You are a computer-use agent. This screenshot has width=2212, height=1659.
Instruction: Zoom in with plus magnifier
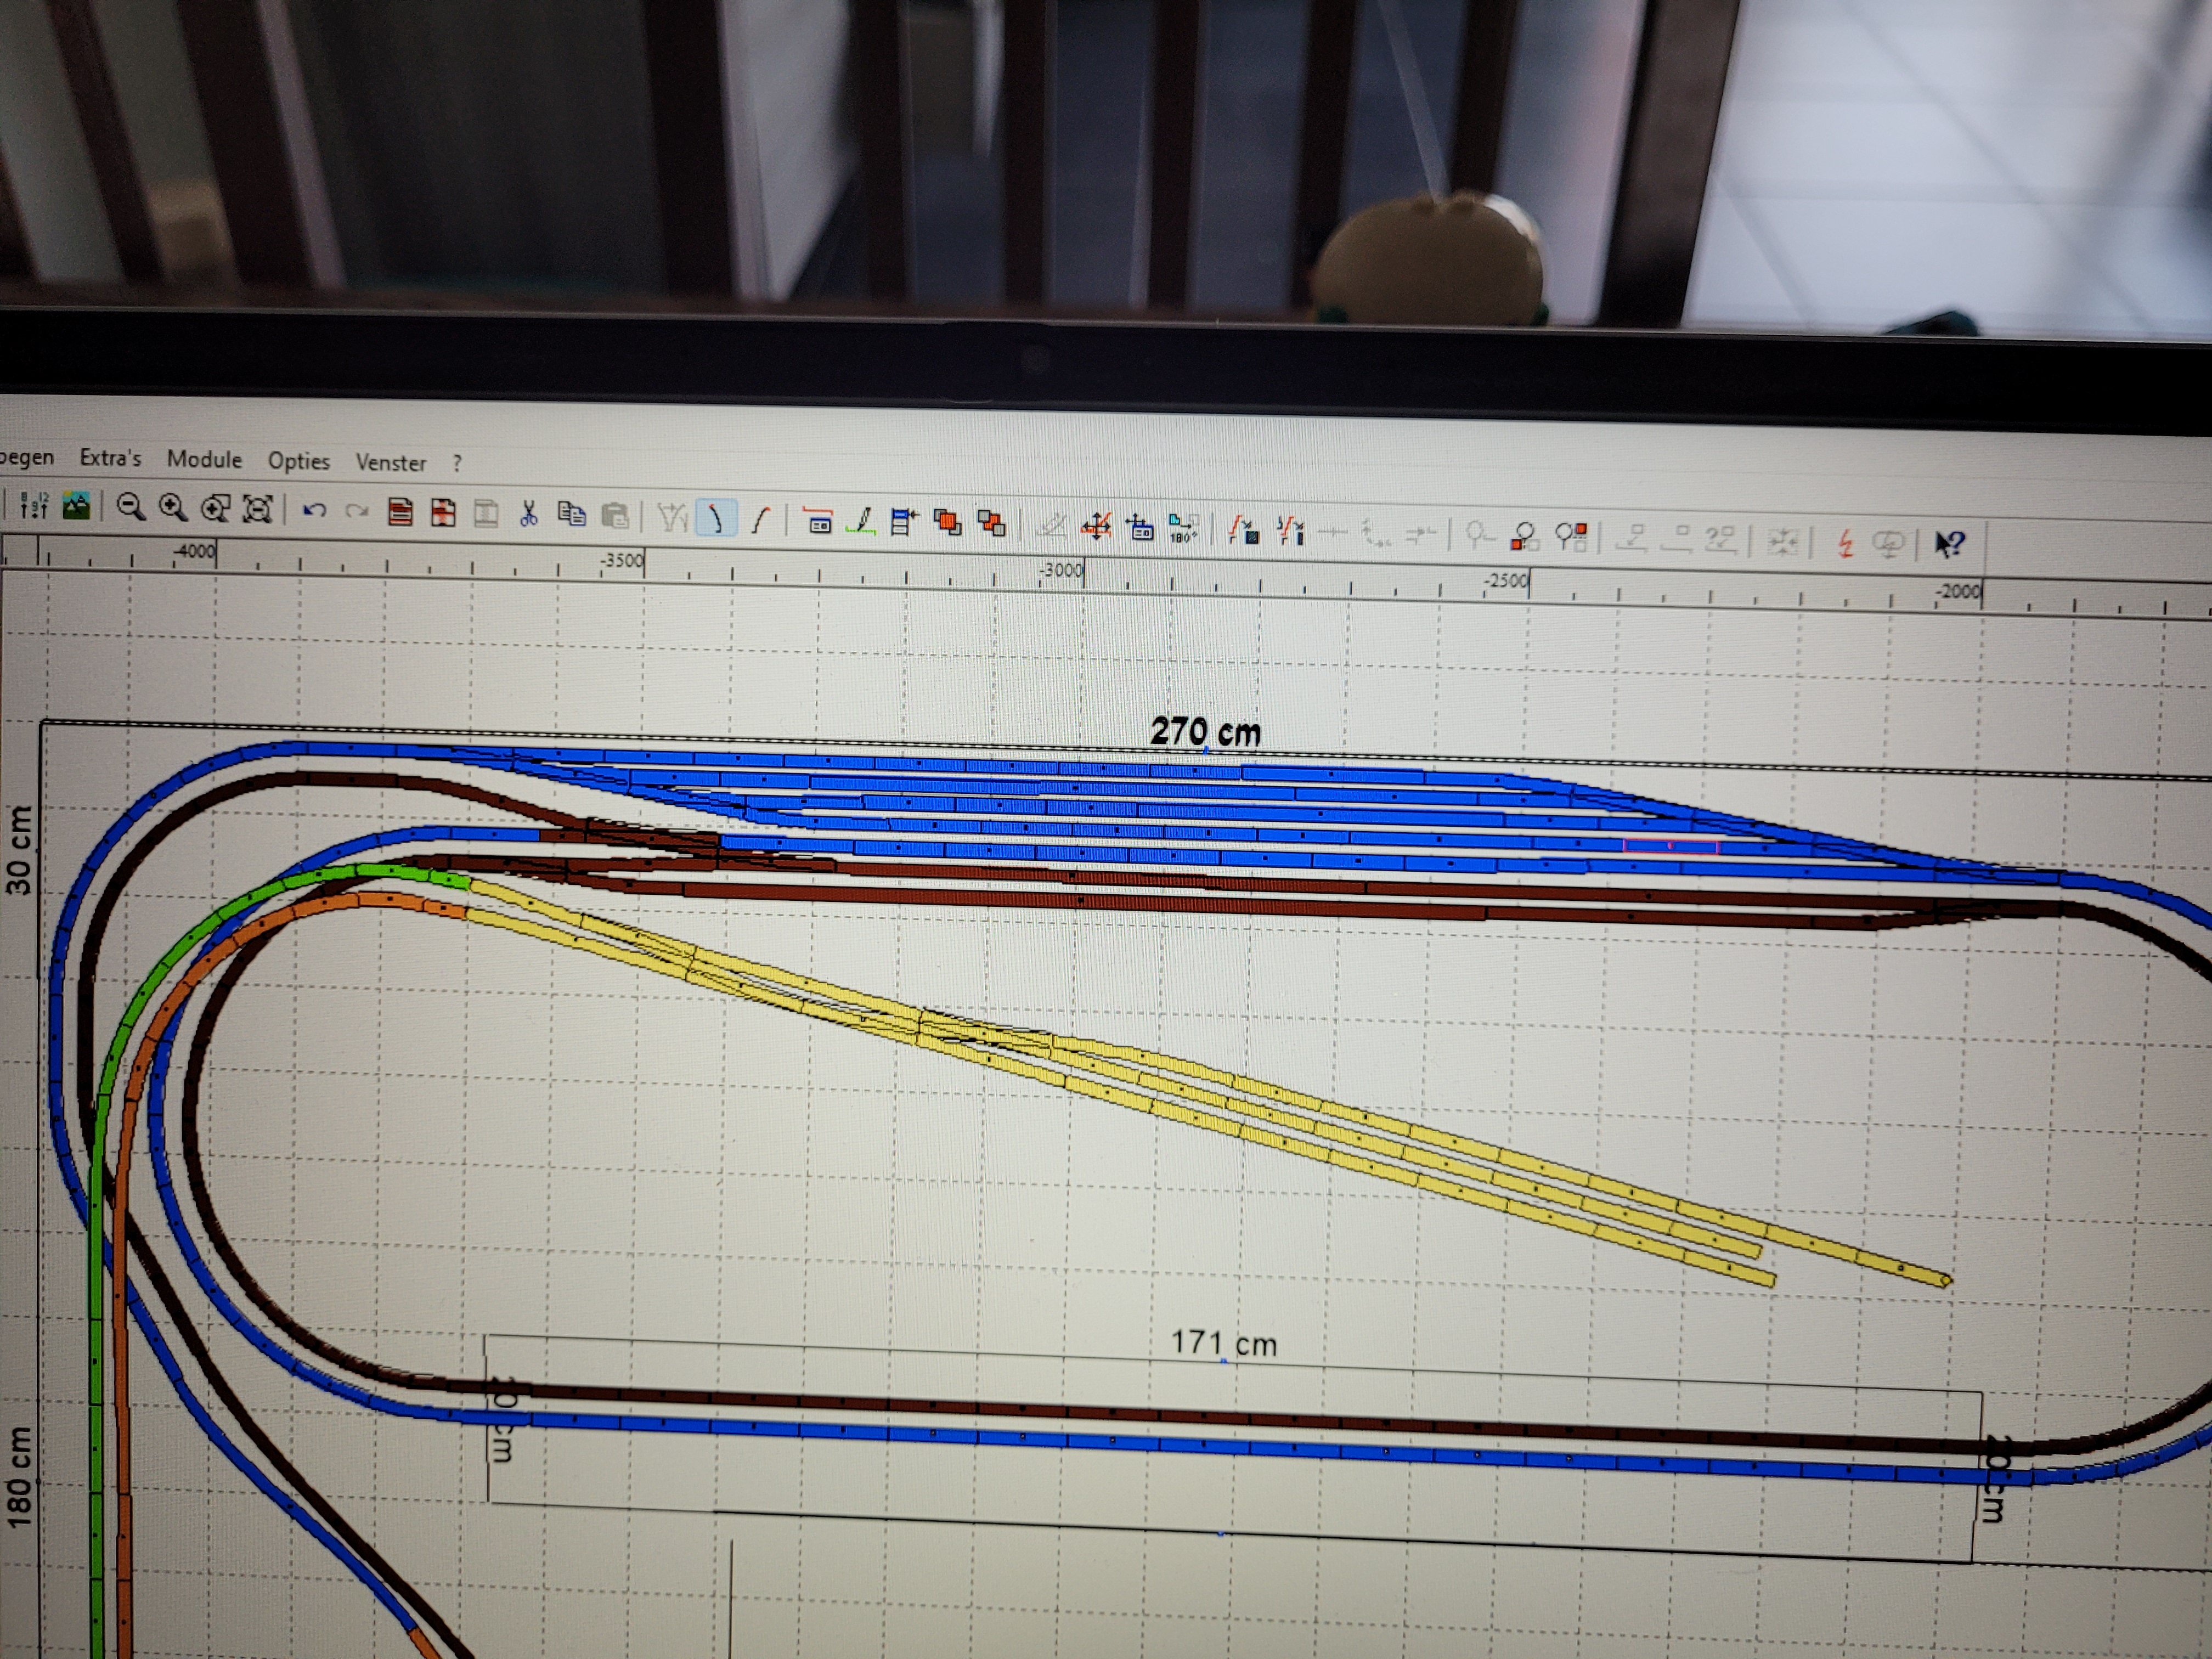coord(173,508)
